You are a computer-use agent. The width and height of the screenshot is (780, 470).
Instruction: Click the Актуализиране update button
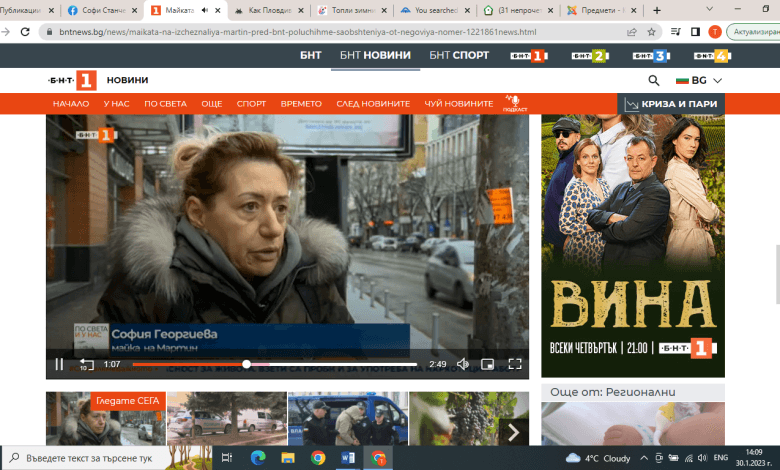[x=754, y=32]
